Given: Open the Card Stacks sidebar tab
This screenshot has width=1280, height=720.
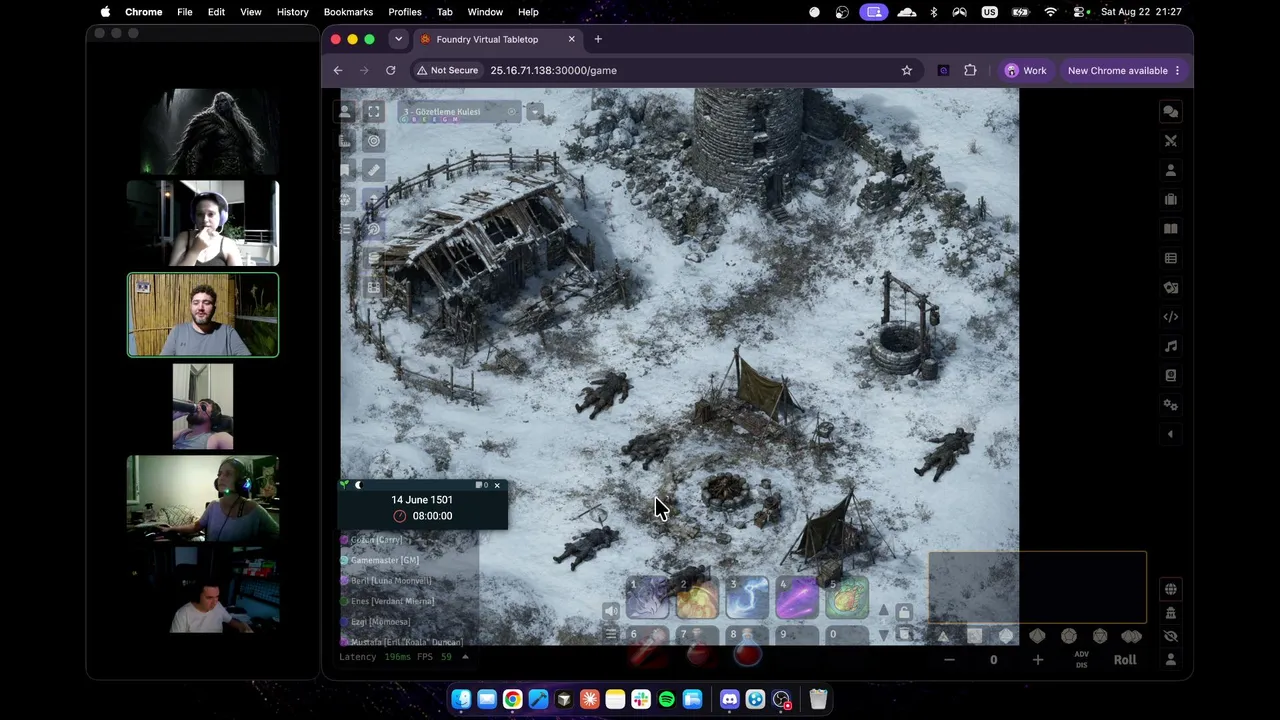Looking at the screenshot, I should pyautogui.click(x=1170, y=288).
